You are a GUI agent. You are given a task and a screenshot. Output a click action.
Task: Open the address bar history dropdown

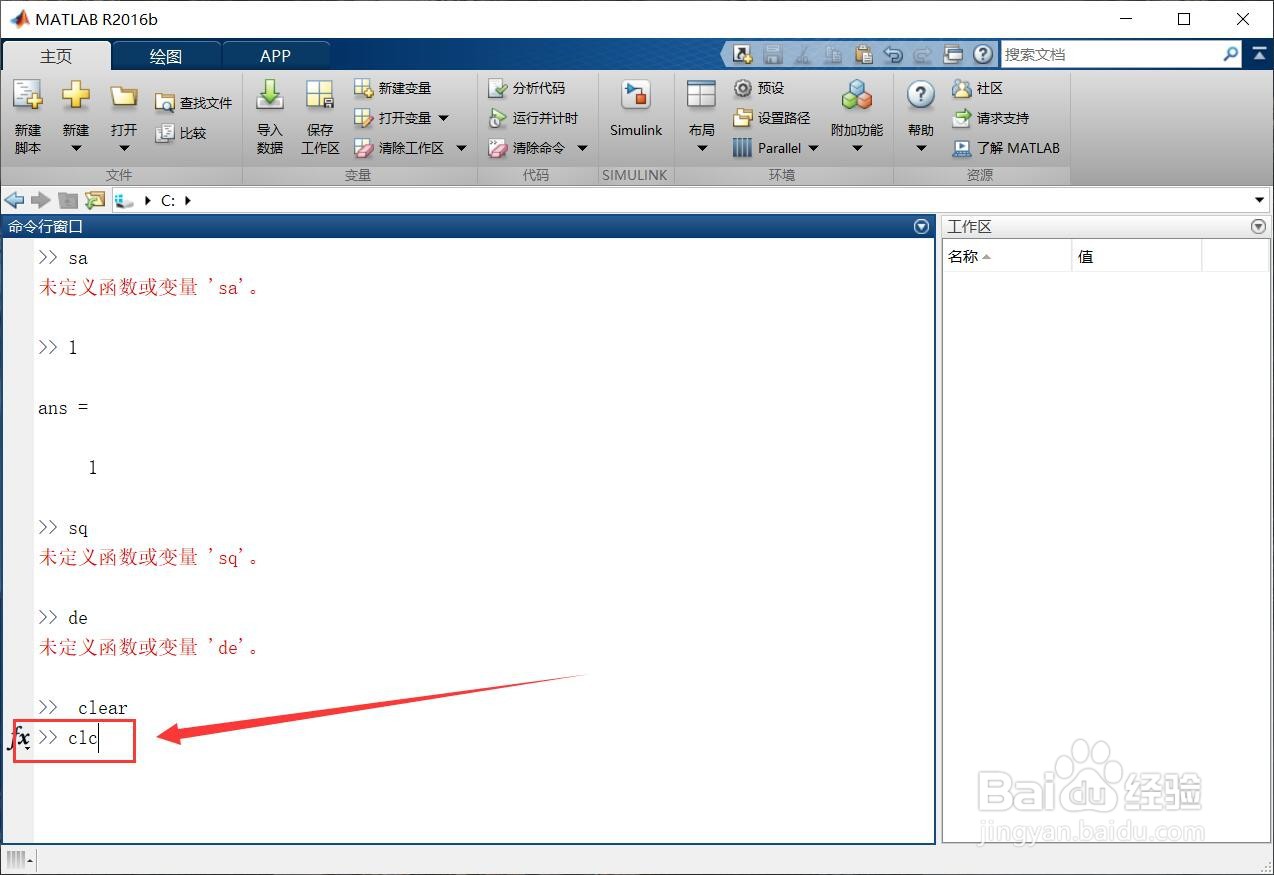[1259, 201]
